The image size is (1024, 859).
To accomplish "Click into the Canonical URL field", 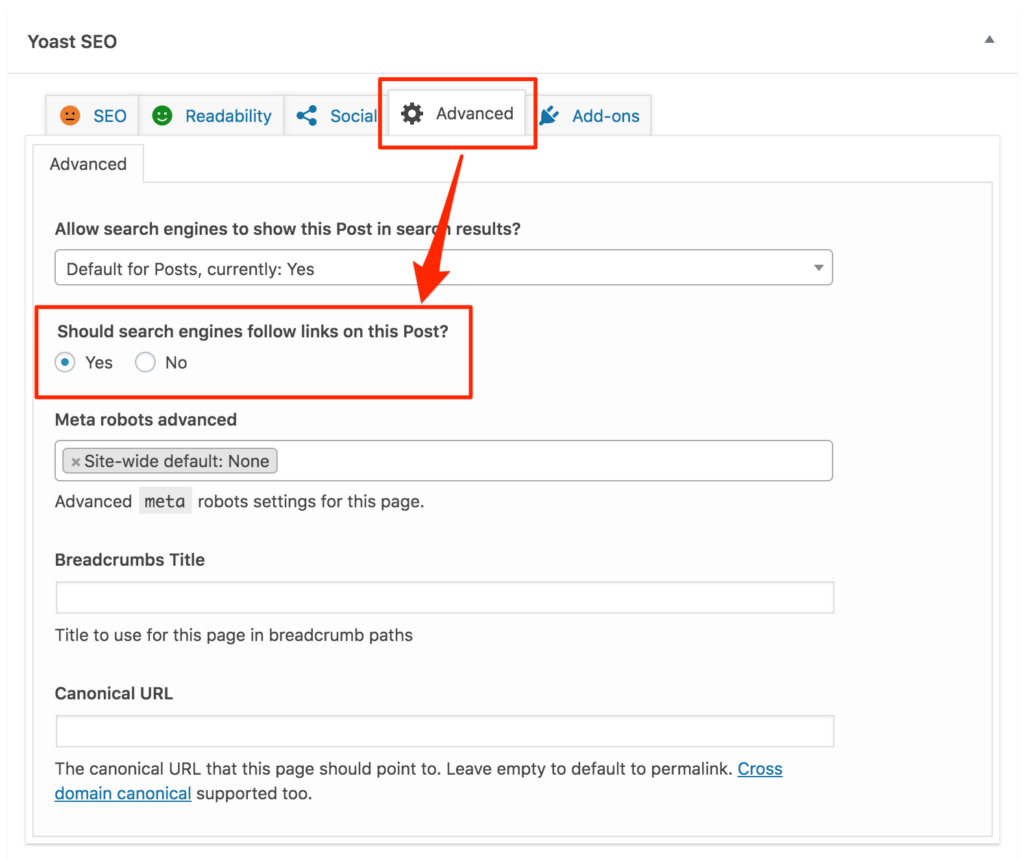I will [x=445, y=731].
